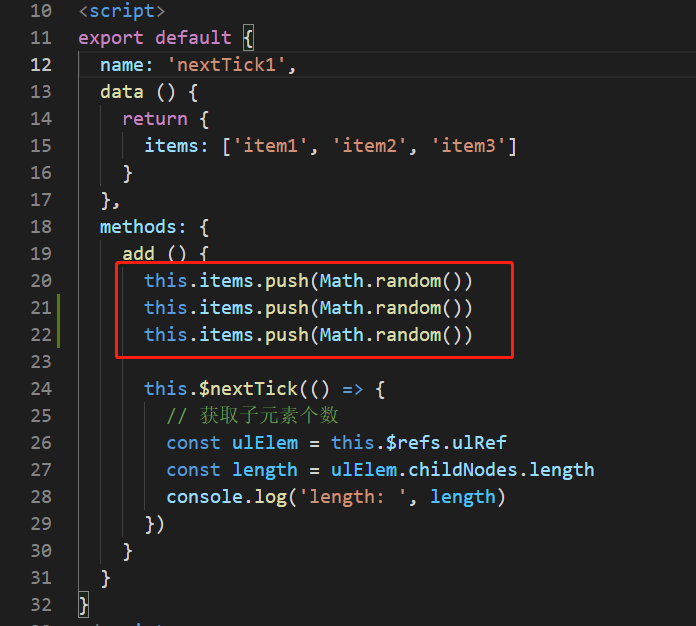
Task: Click the 'length' variable declared on line 27
Action: pyautogui.click(x=265, y=471)
